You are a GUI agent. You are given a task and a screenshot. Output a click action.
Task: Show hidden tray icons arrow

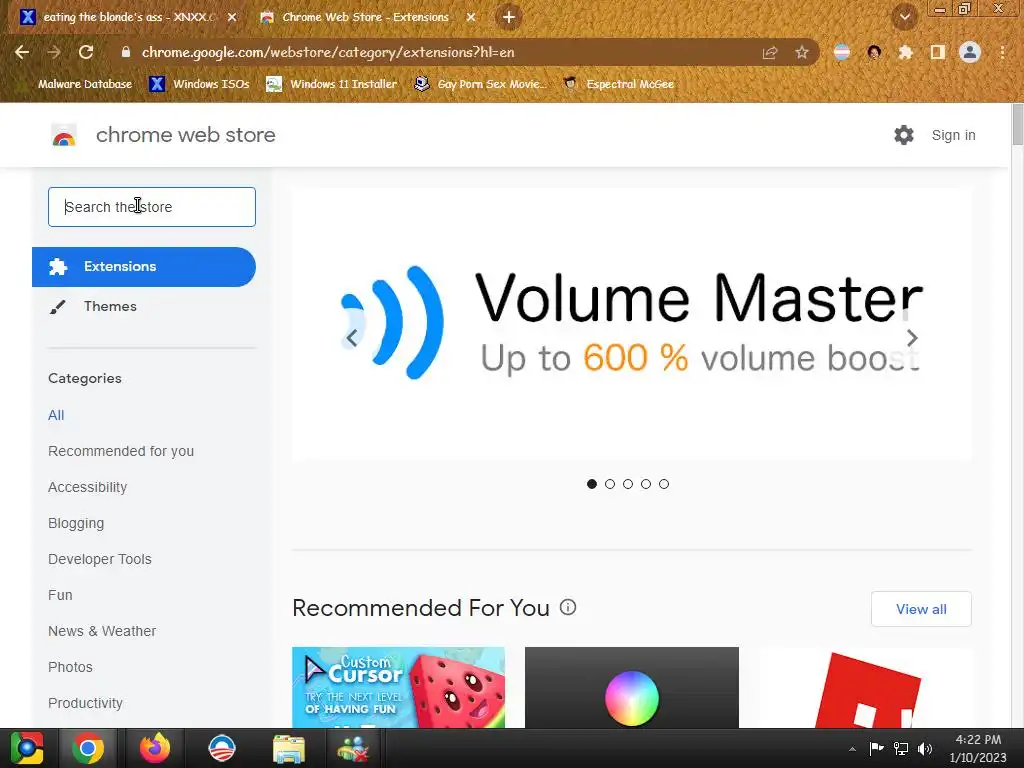(852, 749)
